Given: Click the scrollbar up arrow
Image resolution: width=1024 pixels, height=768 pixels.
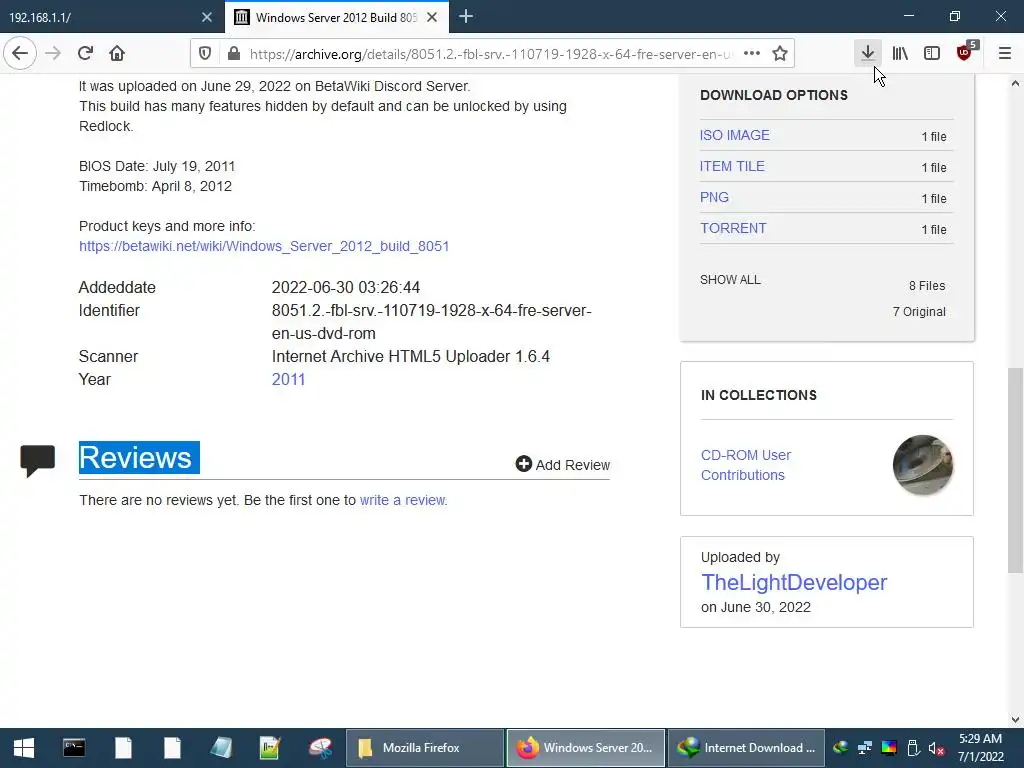Looking at the screenshot, I should click(x=1015, y=83).
